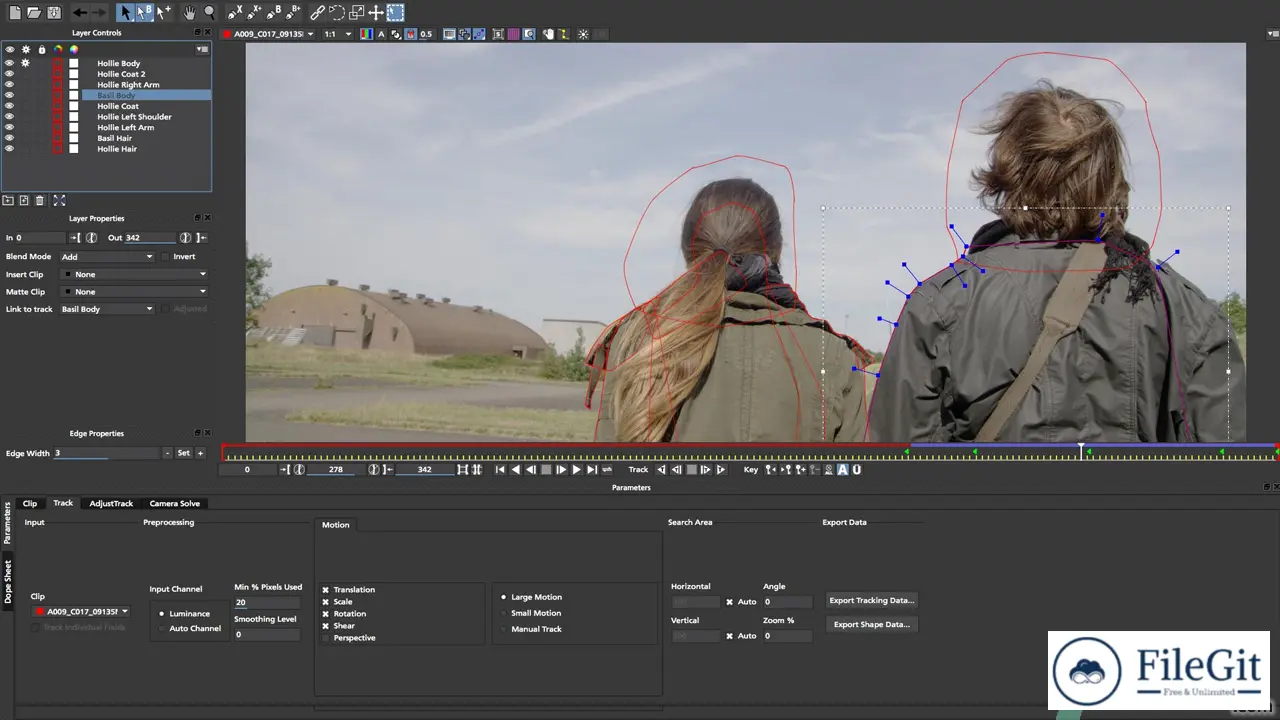
Task: Toggle visibility of the Hollie Hair layer
Action: click(x=10, y=149)
